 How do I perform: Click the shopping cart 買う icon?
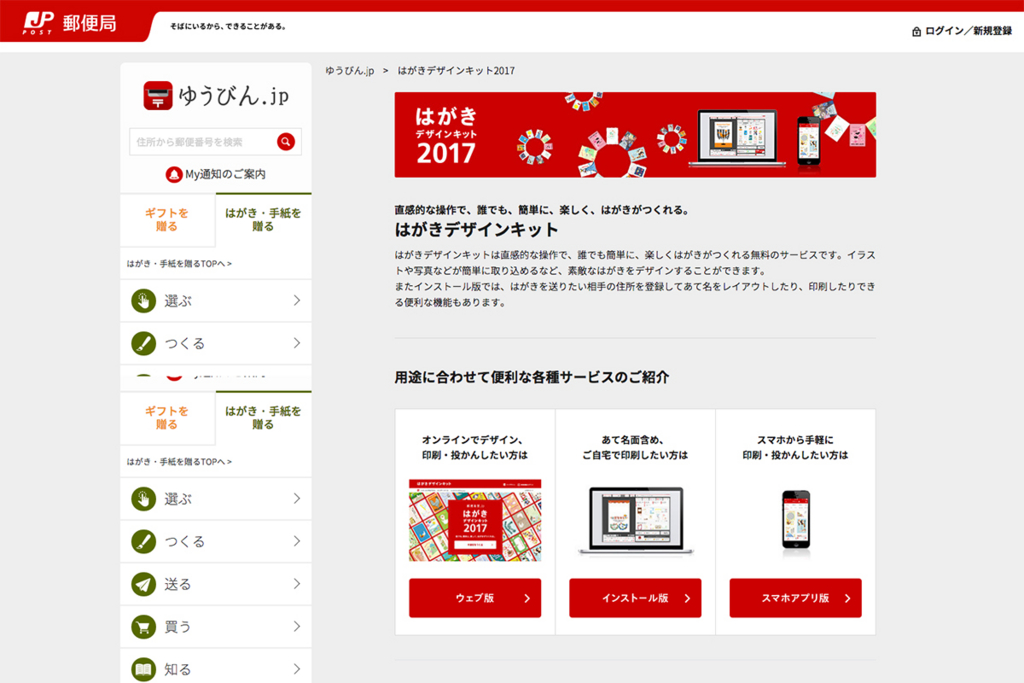point(144,627)
